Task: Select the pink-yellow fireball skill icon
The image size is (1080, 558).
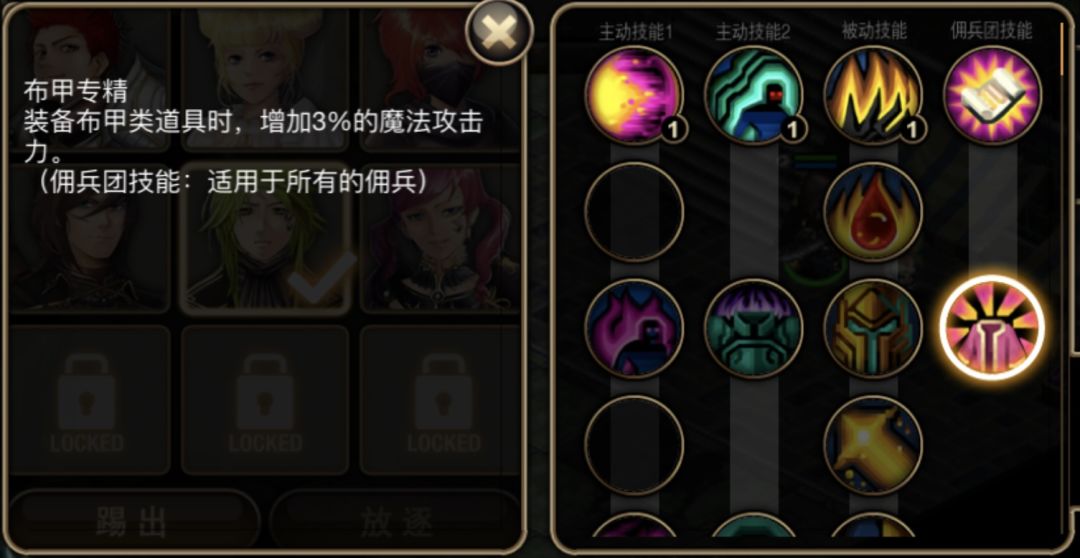Action: pos(634,95)
